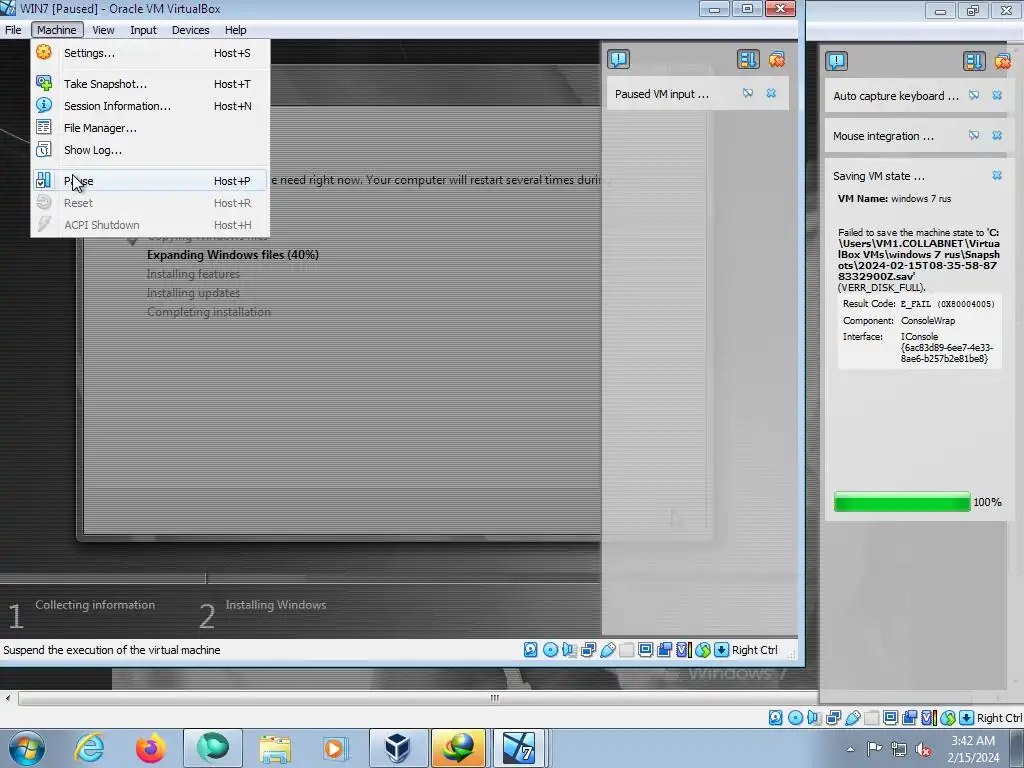Launch Internet Explorer from the taskbar
This screenshot has height=768, width=1024.
tap(89, 748)
